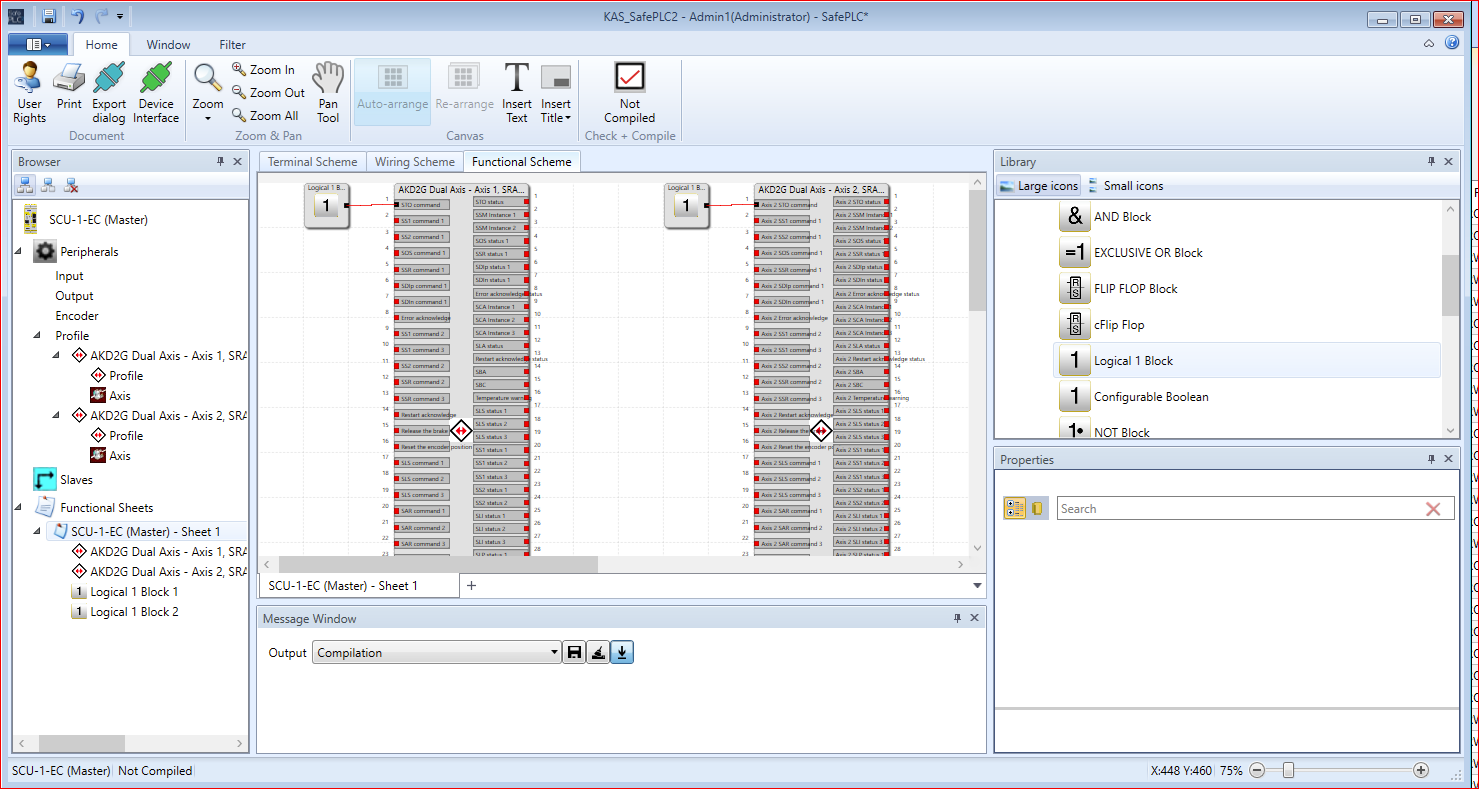Click the Browser toolbar icon with red X
Screen dimensions: 1479x789
click(x=71, y=185)
